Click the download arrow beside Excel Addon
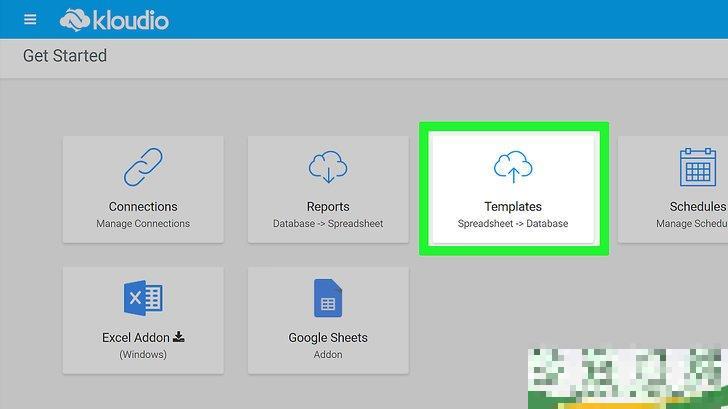Image resolution: width=728 pixels, height=409 pixels. tap(179, 337)
